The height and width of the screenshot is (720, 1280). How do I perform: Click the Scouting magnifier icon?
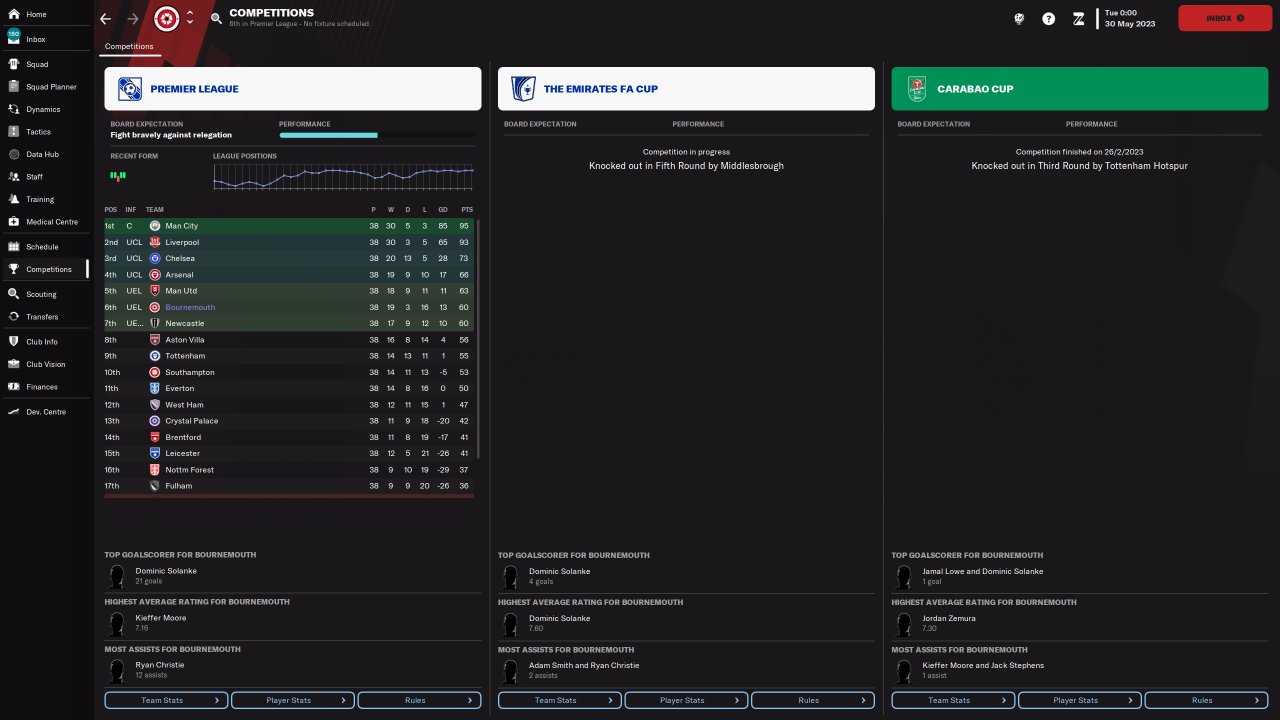pos(14,294)
